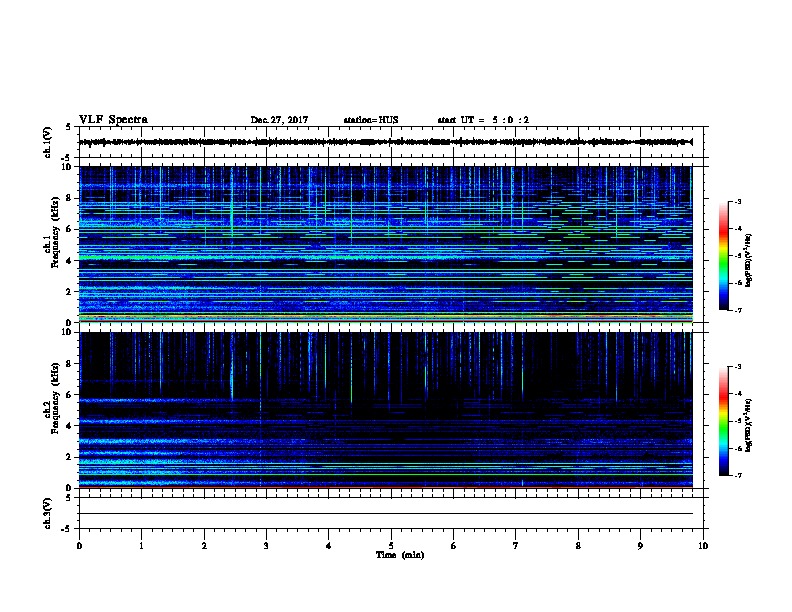The image size is (792, 612).
Task: Click the "-7" label on ch.2 color bar
Action: tap(738, 475)
